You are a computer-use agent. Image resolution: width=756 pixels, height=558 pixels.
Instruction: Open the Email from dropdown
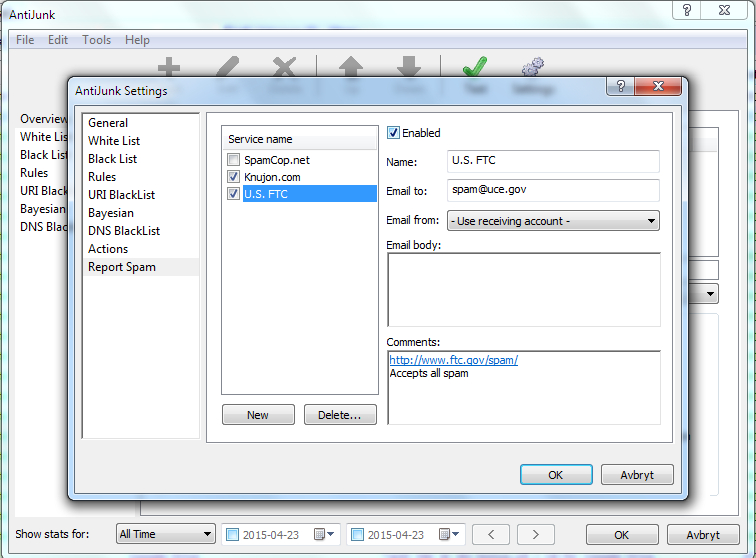click(x=553, y=221)
